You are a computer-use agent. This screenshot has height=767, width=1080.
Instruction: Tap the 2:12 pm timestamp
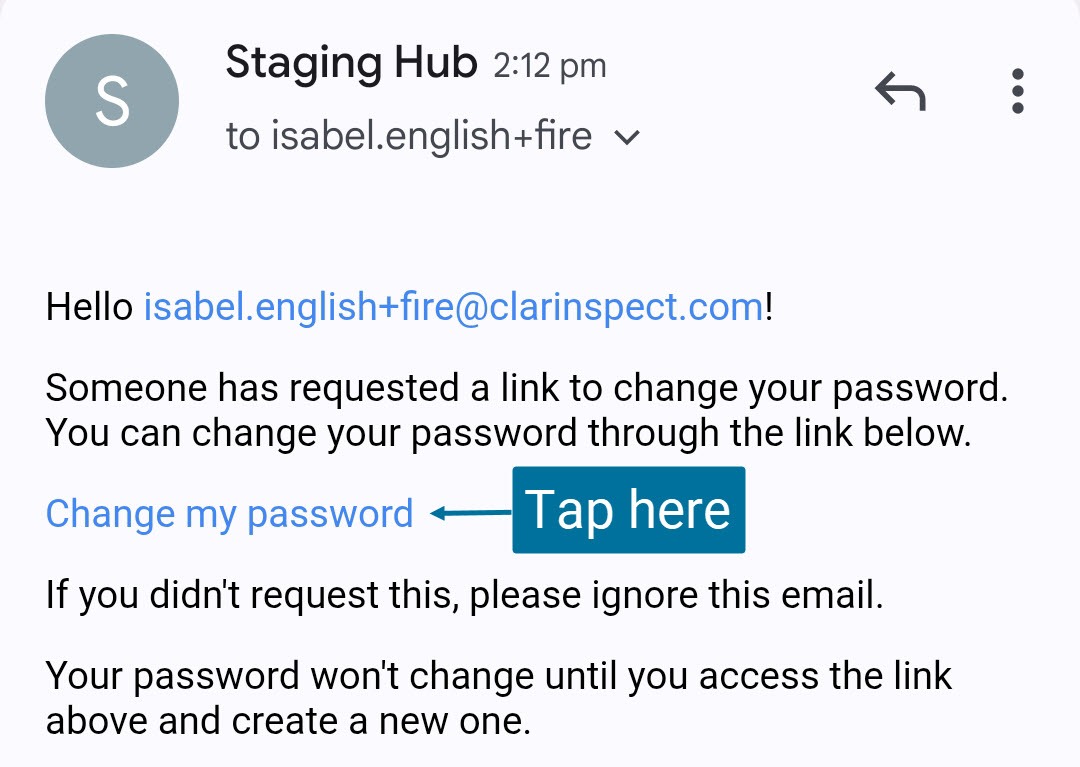tap(550, 66)
